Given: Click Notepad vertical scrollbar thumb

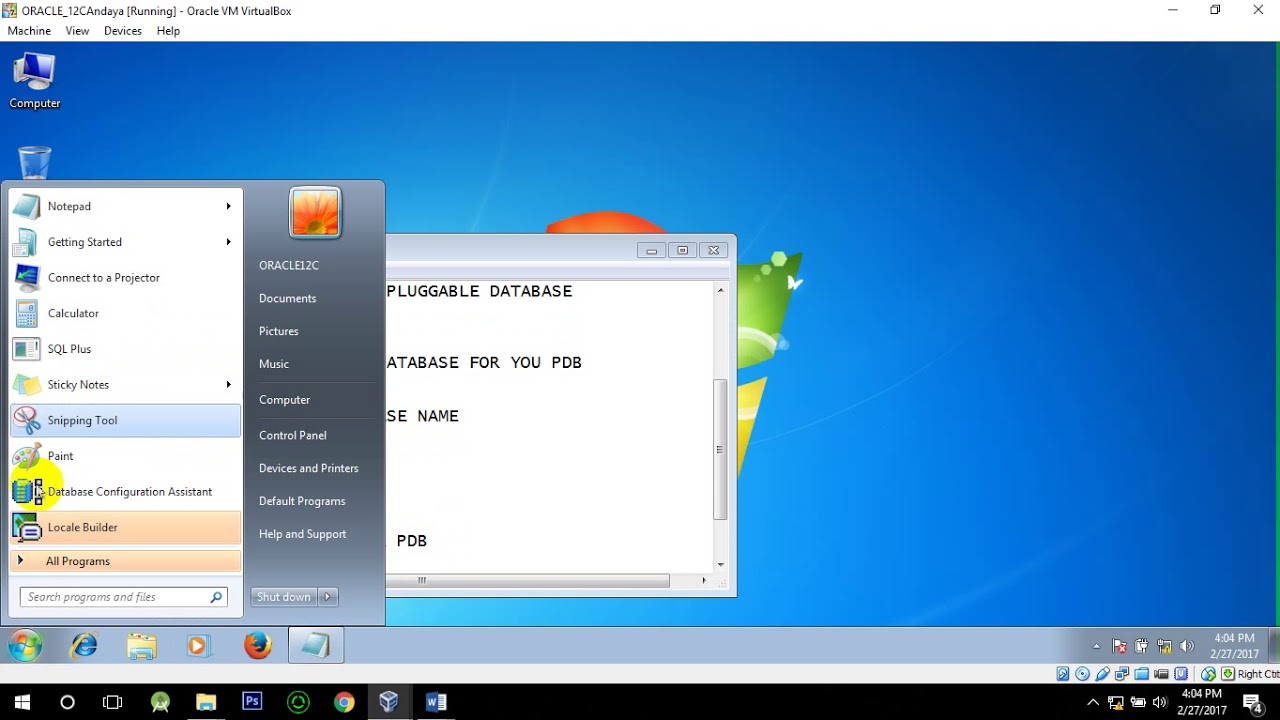Looking at the screenshot, I should (x=720, y=449).
